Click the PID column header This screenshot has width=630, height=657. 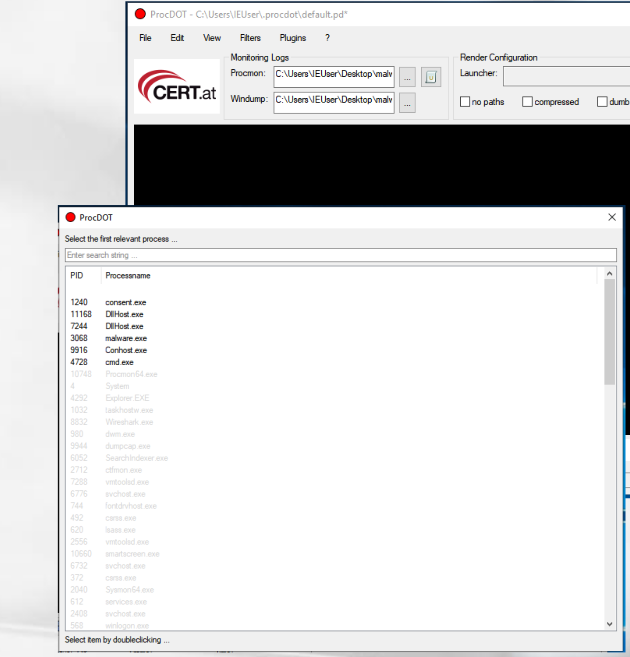(x=83, y=275)
